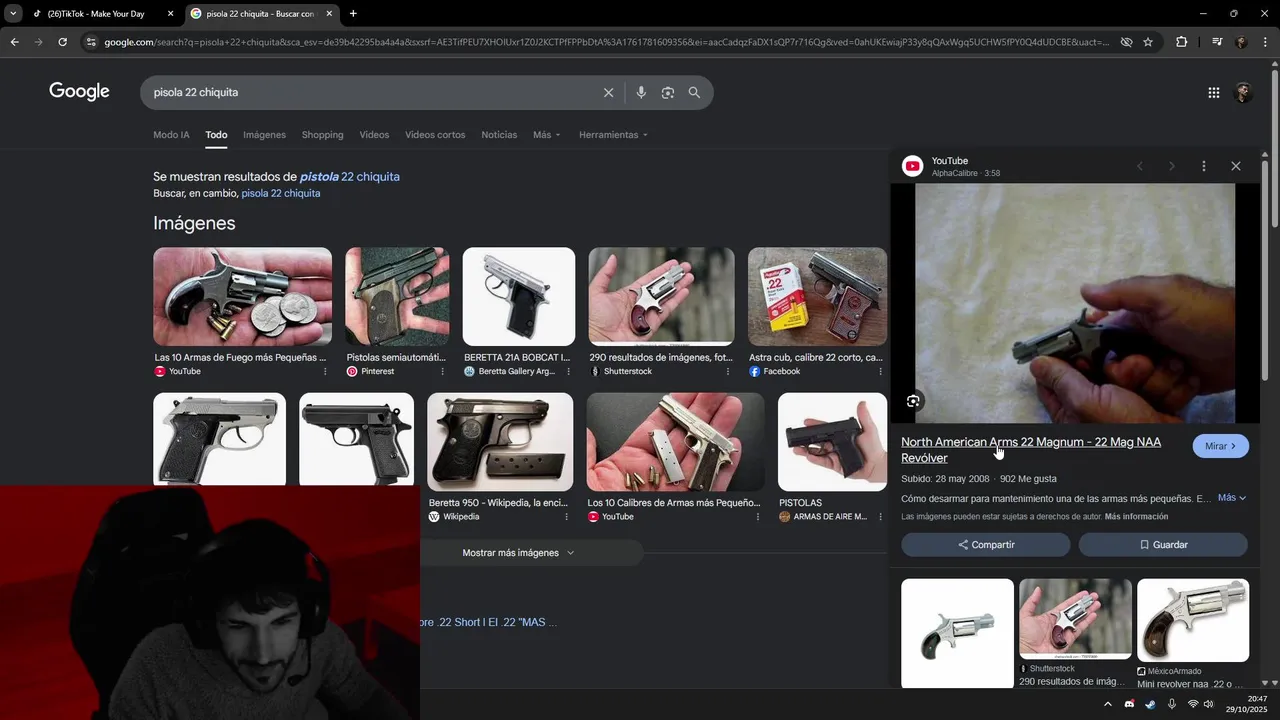The height and width of the screenshot is (720, 1280).
Task: Open the preview panel three-dot options menu
Action: [x=1204, y=166]
